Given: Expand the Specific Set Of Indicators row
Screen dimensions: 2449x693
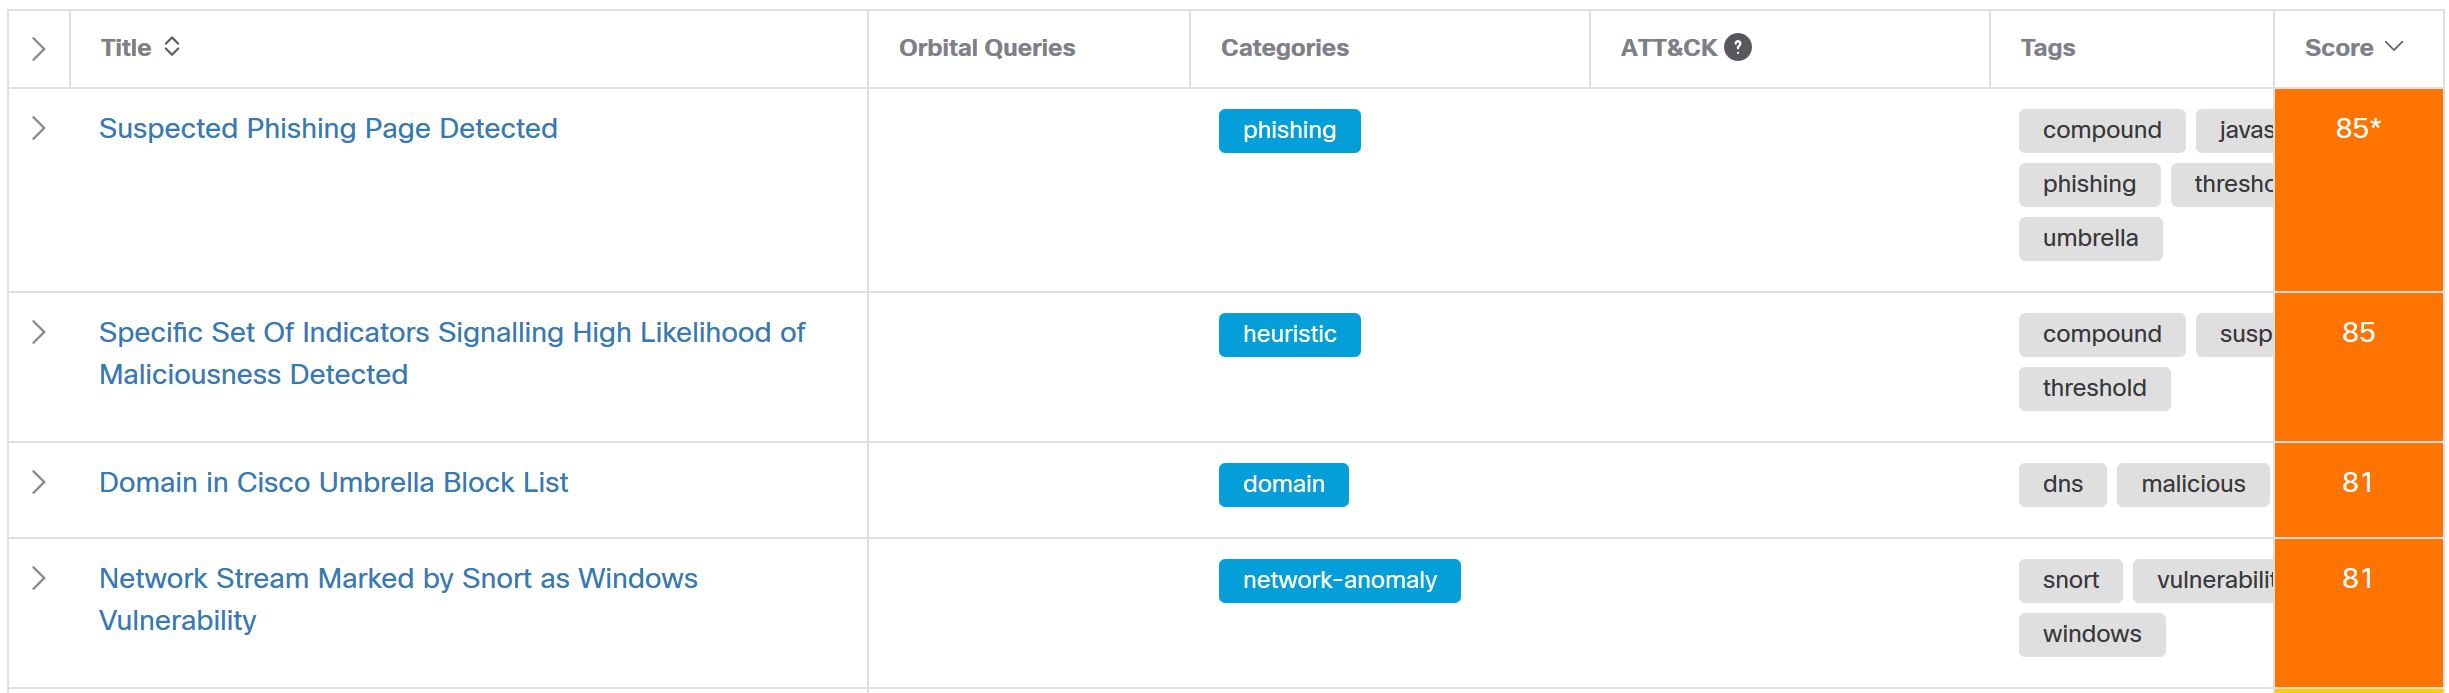Looking at the screenshot, I should [x=38, y=332].
